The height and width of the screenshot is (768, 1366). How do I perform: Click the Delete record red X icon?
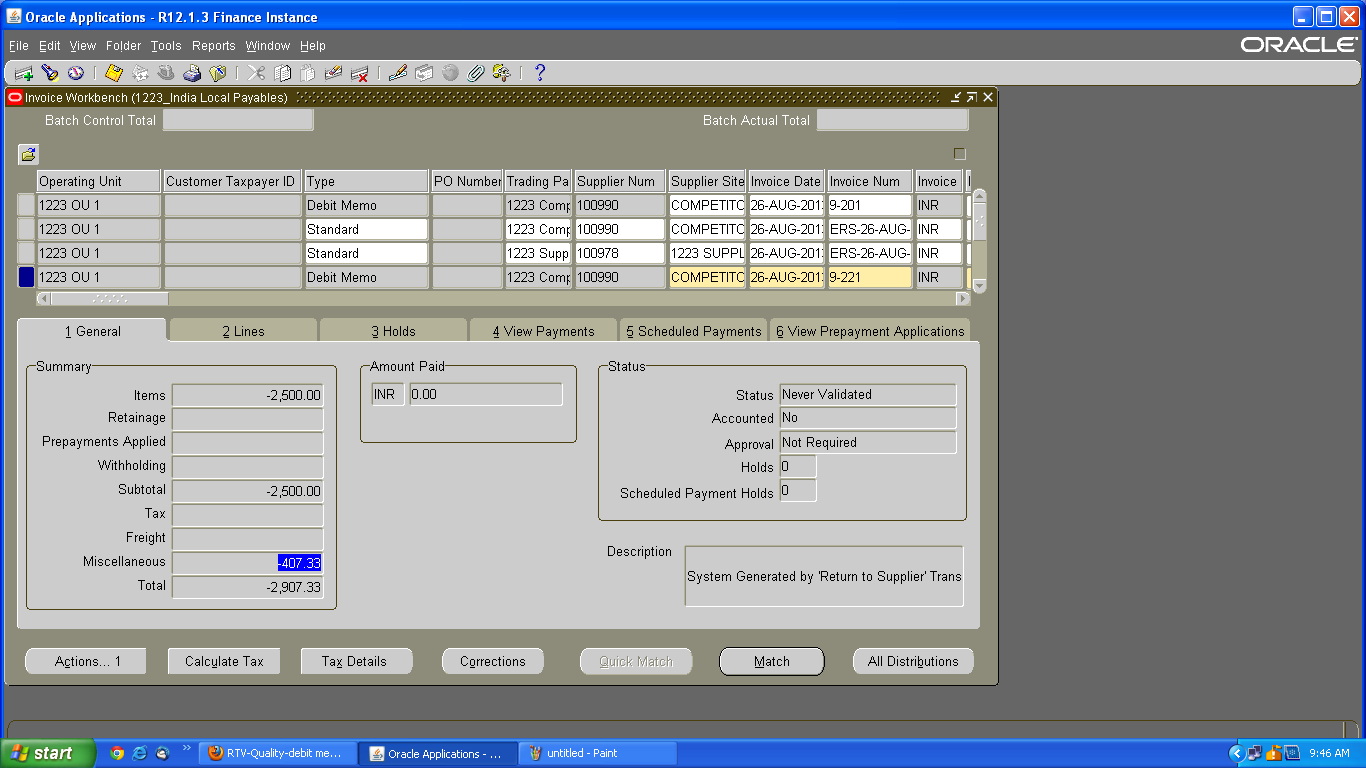(360, 73)
